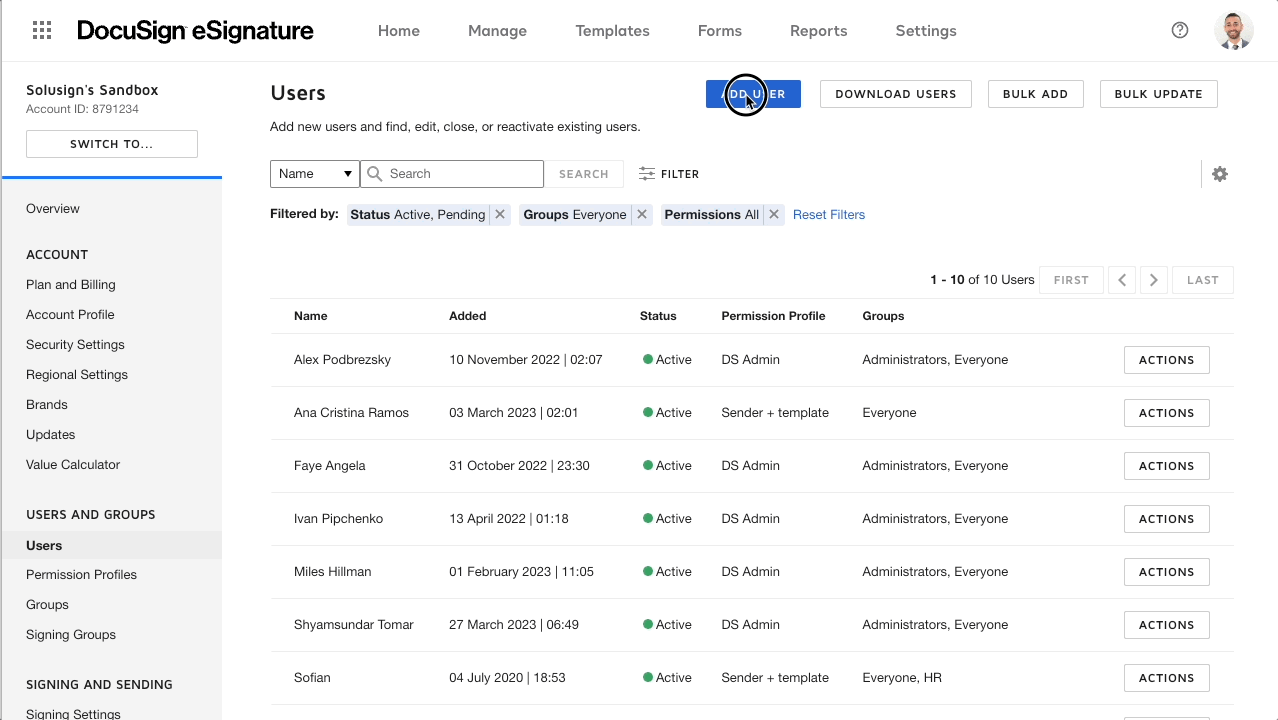
Task: Open Value Calculator in sidebar
Action: 73,465
